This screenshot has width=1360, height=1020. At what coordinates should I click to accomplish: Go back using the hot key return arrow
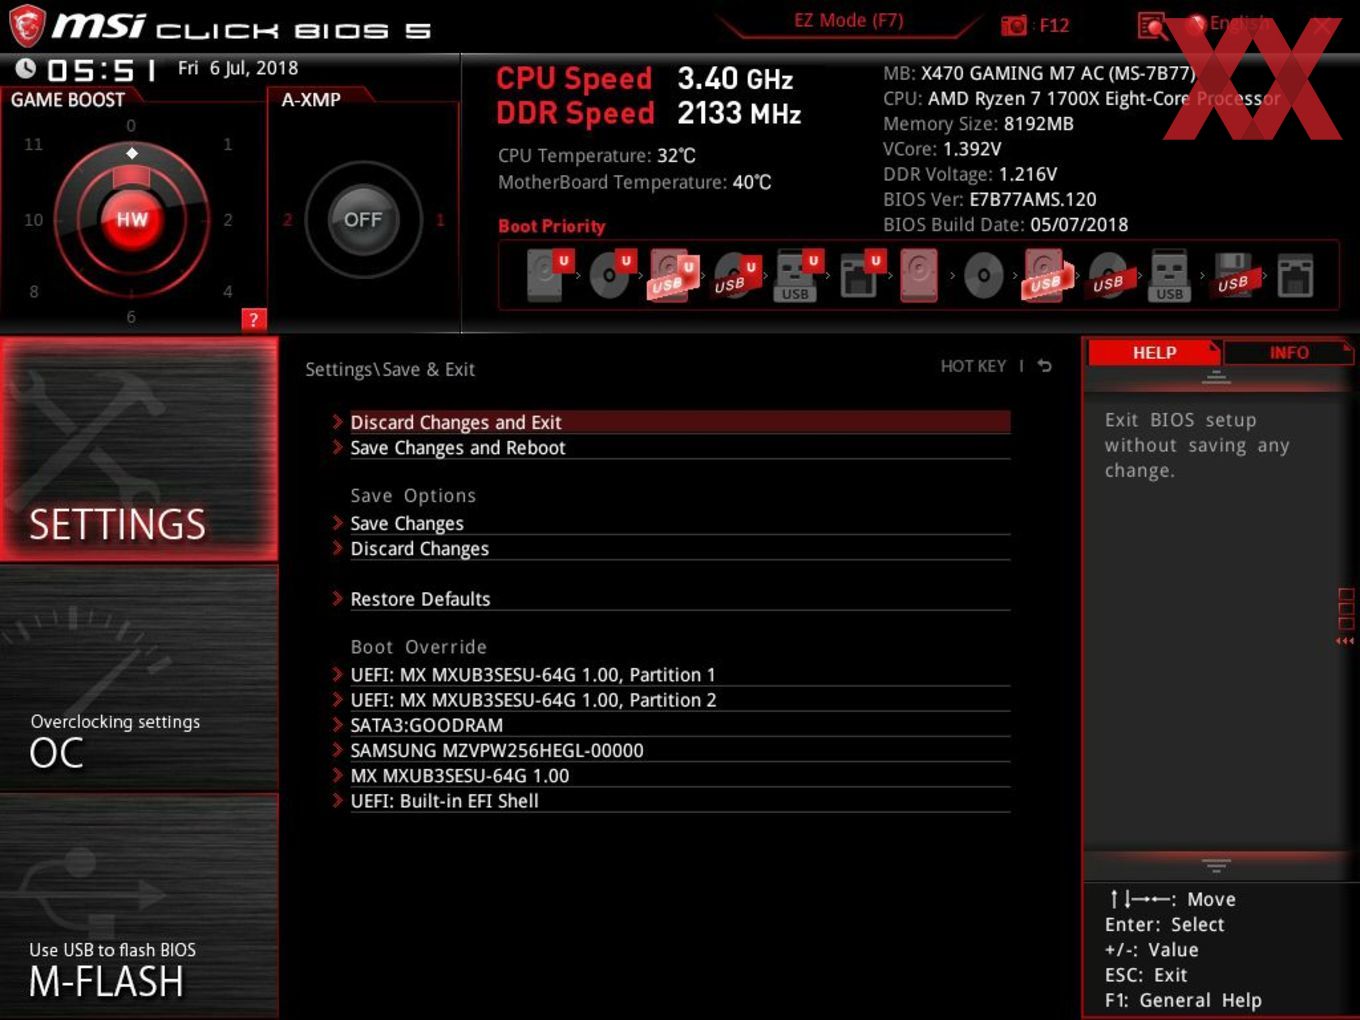[1044, 366]
